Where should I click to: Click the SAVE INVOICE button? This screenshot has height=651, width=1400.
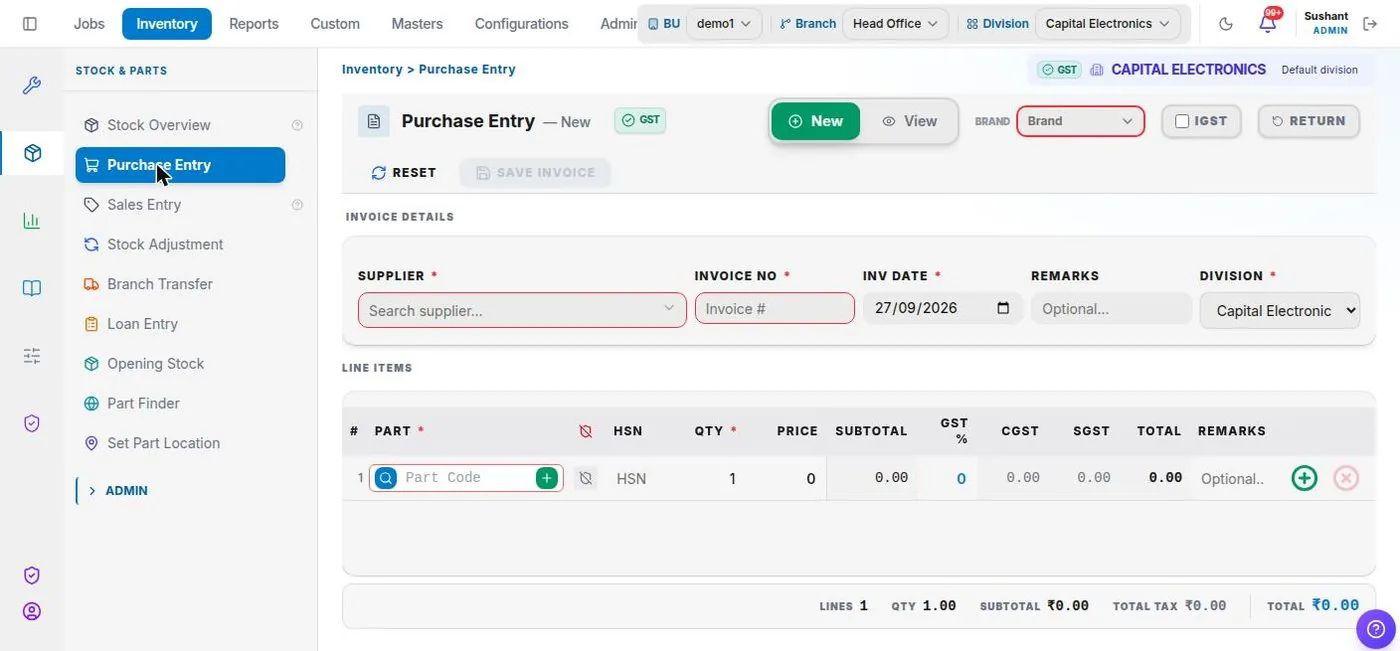(536, 173)
